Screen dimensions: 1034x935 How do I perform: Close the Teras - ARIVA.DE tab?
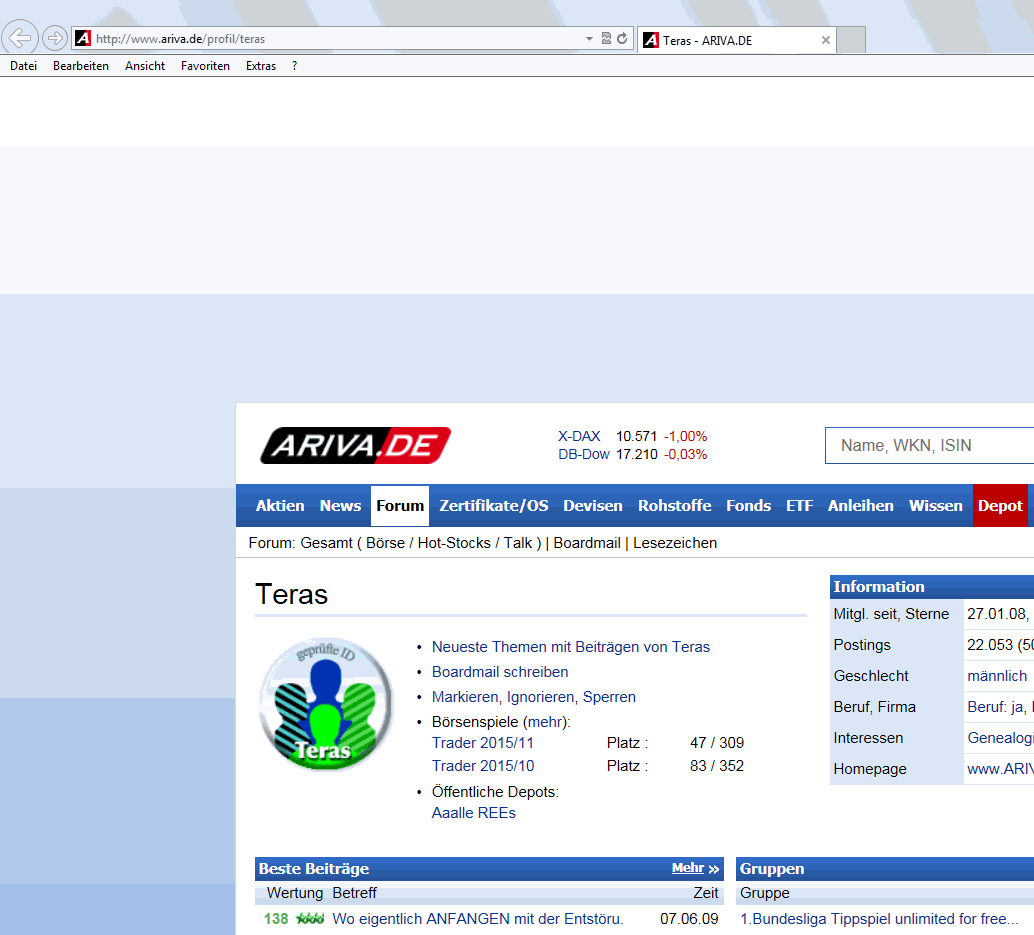pos(826,40)
